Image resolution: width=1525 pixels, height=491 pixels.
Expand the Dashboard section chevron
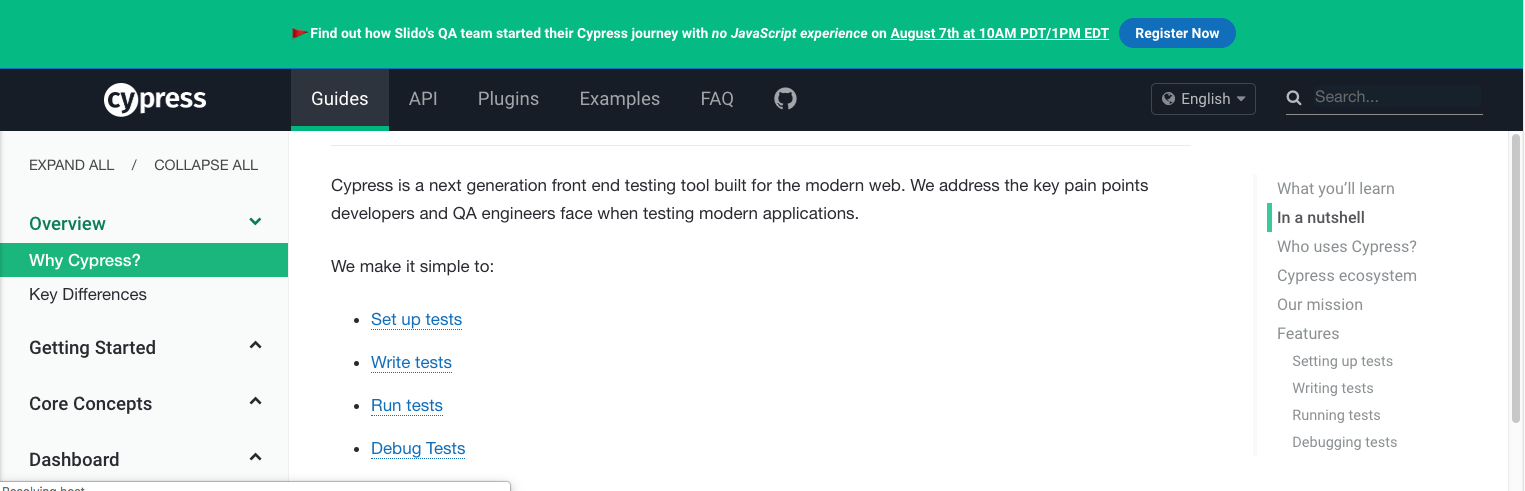point(255,458)
